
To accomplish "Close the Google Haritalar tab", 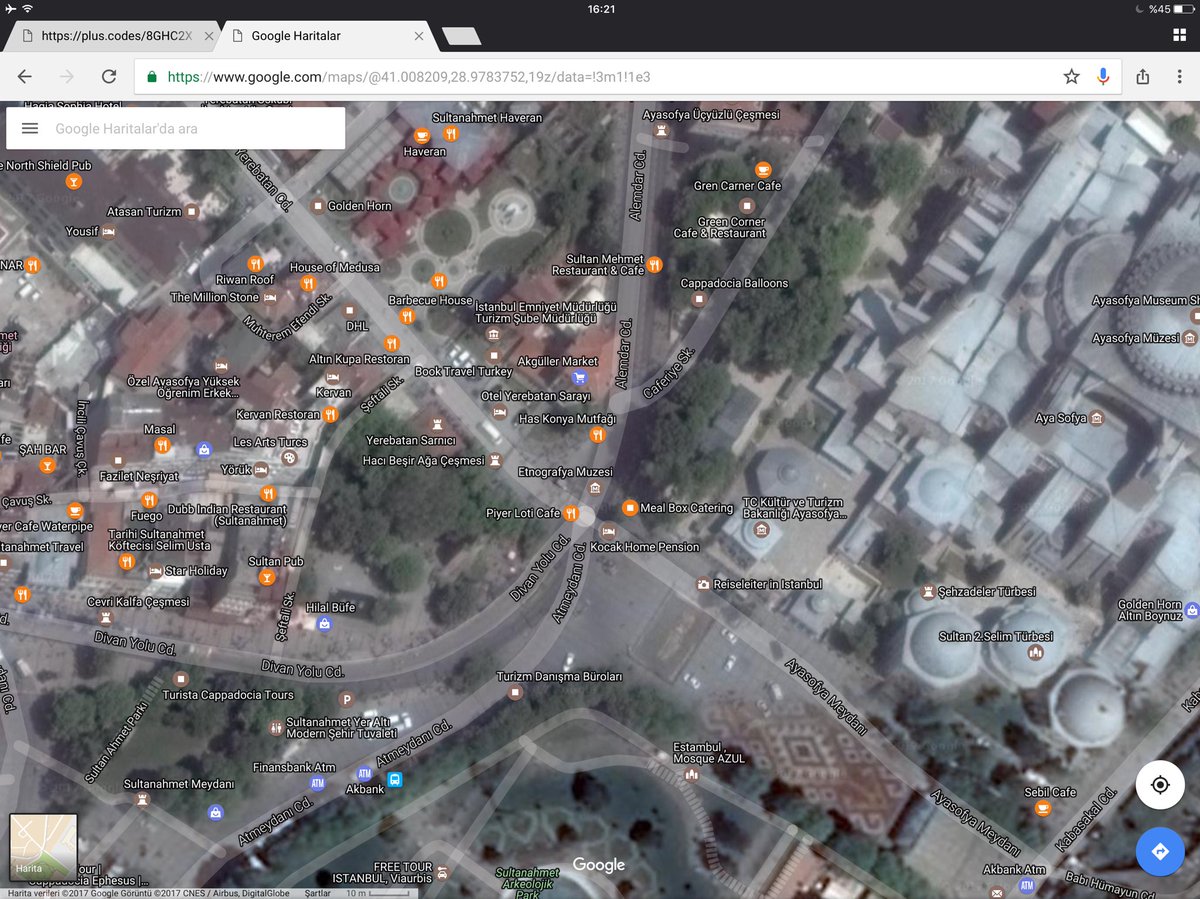I will coord(418,36).
